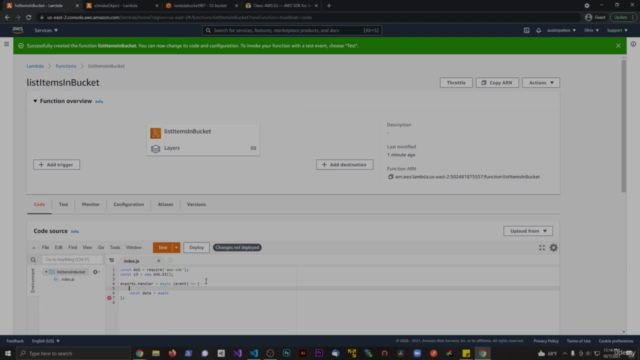Viewport: 640px width, 360px height.
Task: Go back in the browser
Action: [7, 18]
